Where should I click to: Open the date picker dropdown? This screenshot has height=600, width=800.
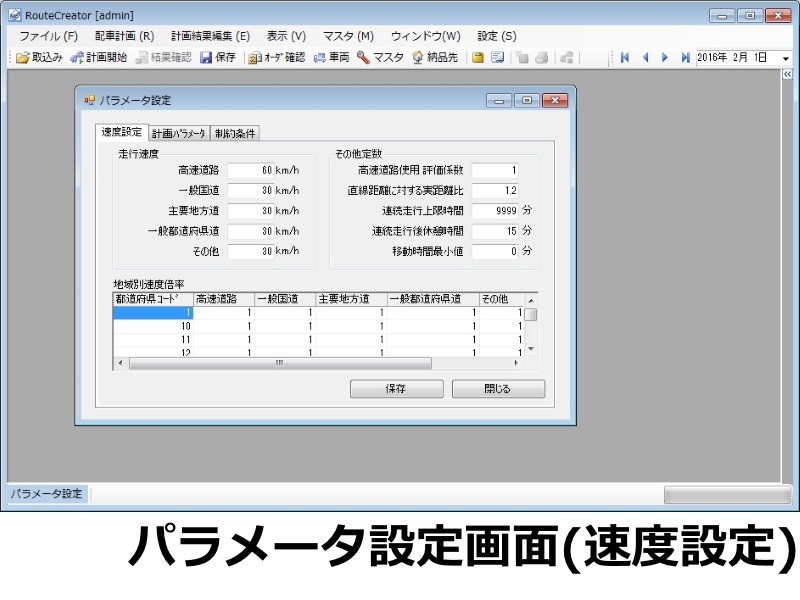pyautogui.click(x=787, y=57)
